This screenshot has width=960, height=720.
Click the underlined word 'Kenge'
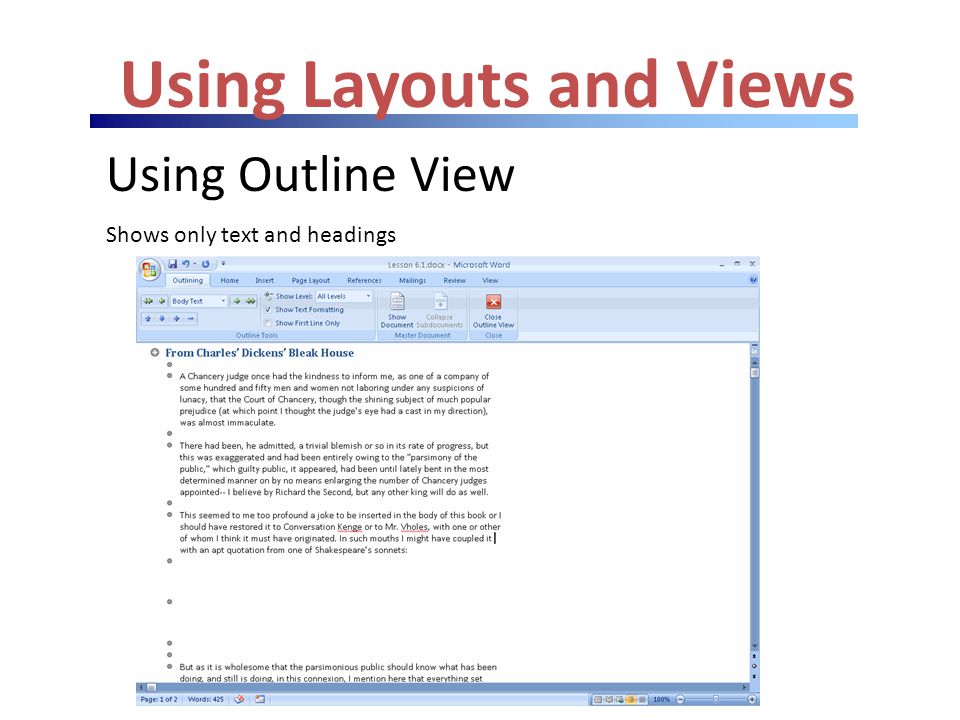[x=349, y=527]
